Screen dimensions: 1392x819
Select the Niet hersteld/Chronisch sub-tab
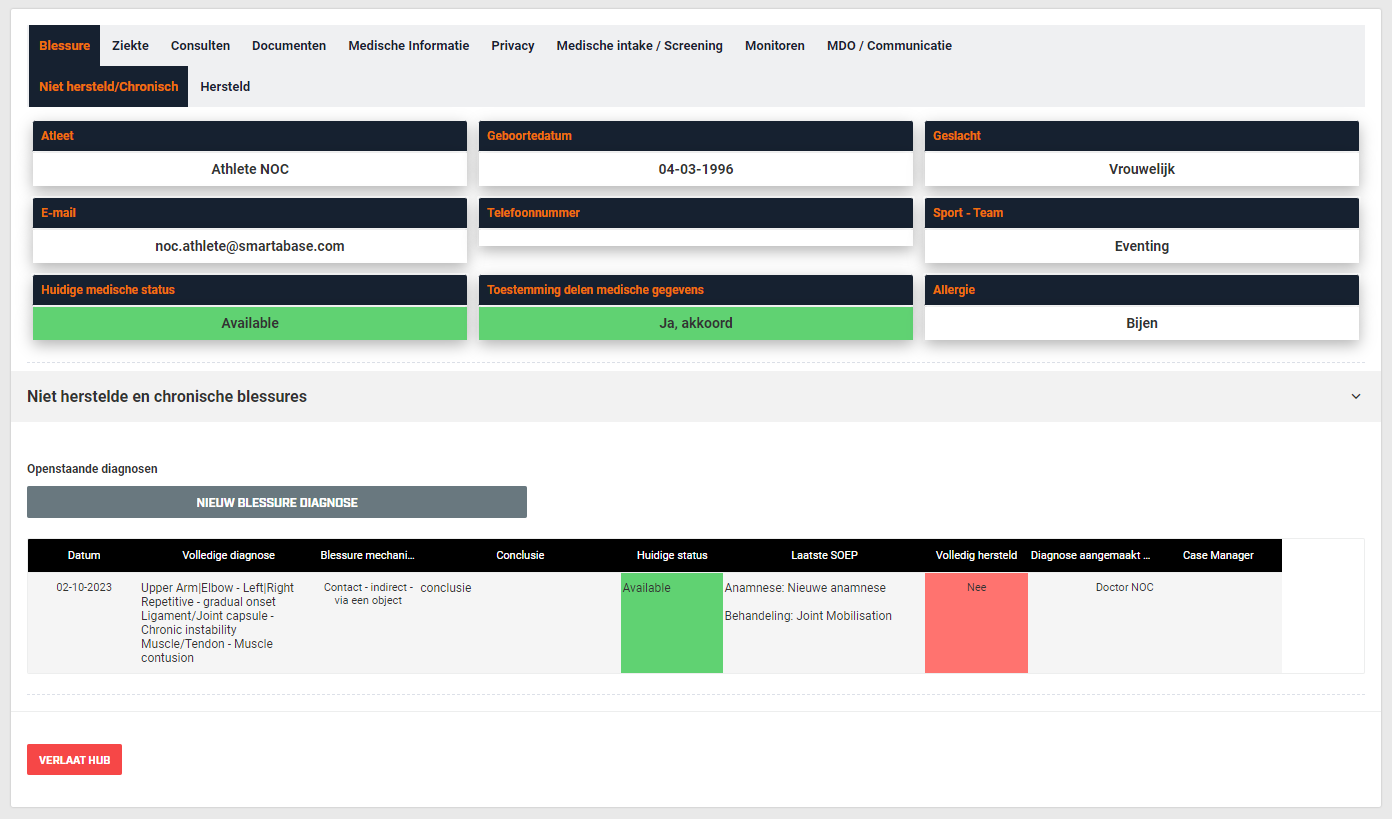(x=109, y=87)
